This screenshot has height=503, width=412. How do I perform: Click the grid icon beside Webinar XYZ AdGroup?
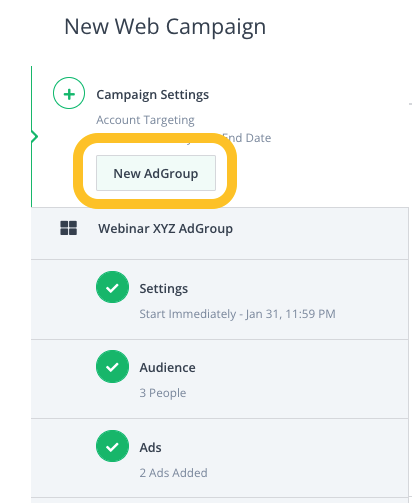69,228
